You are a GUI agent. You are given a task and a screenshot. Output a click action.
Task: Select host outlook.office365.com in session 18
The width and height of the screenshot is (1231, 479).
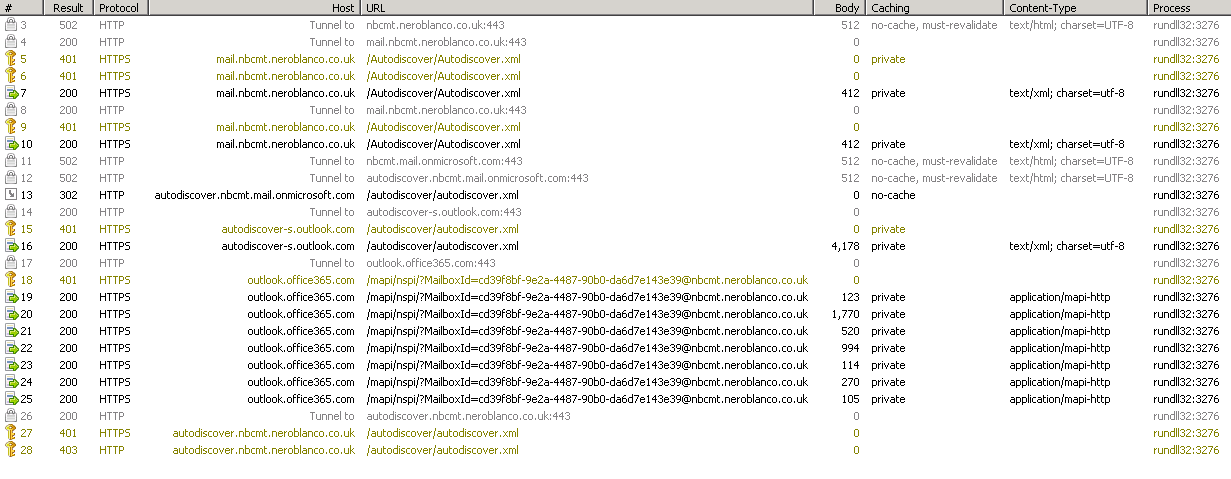point(301,280)
